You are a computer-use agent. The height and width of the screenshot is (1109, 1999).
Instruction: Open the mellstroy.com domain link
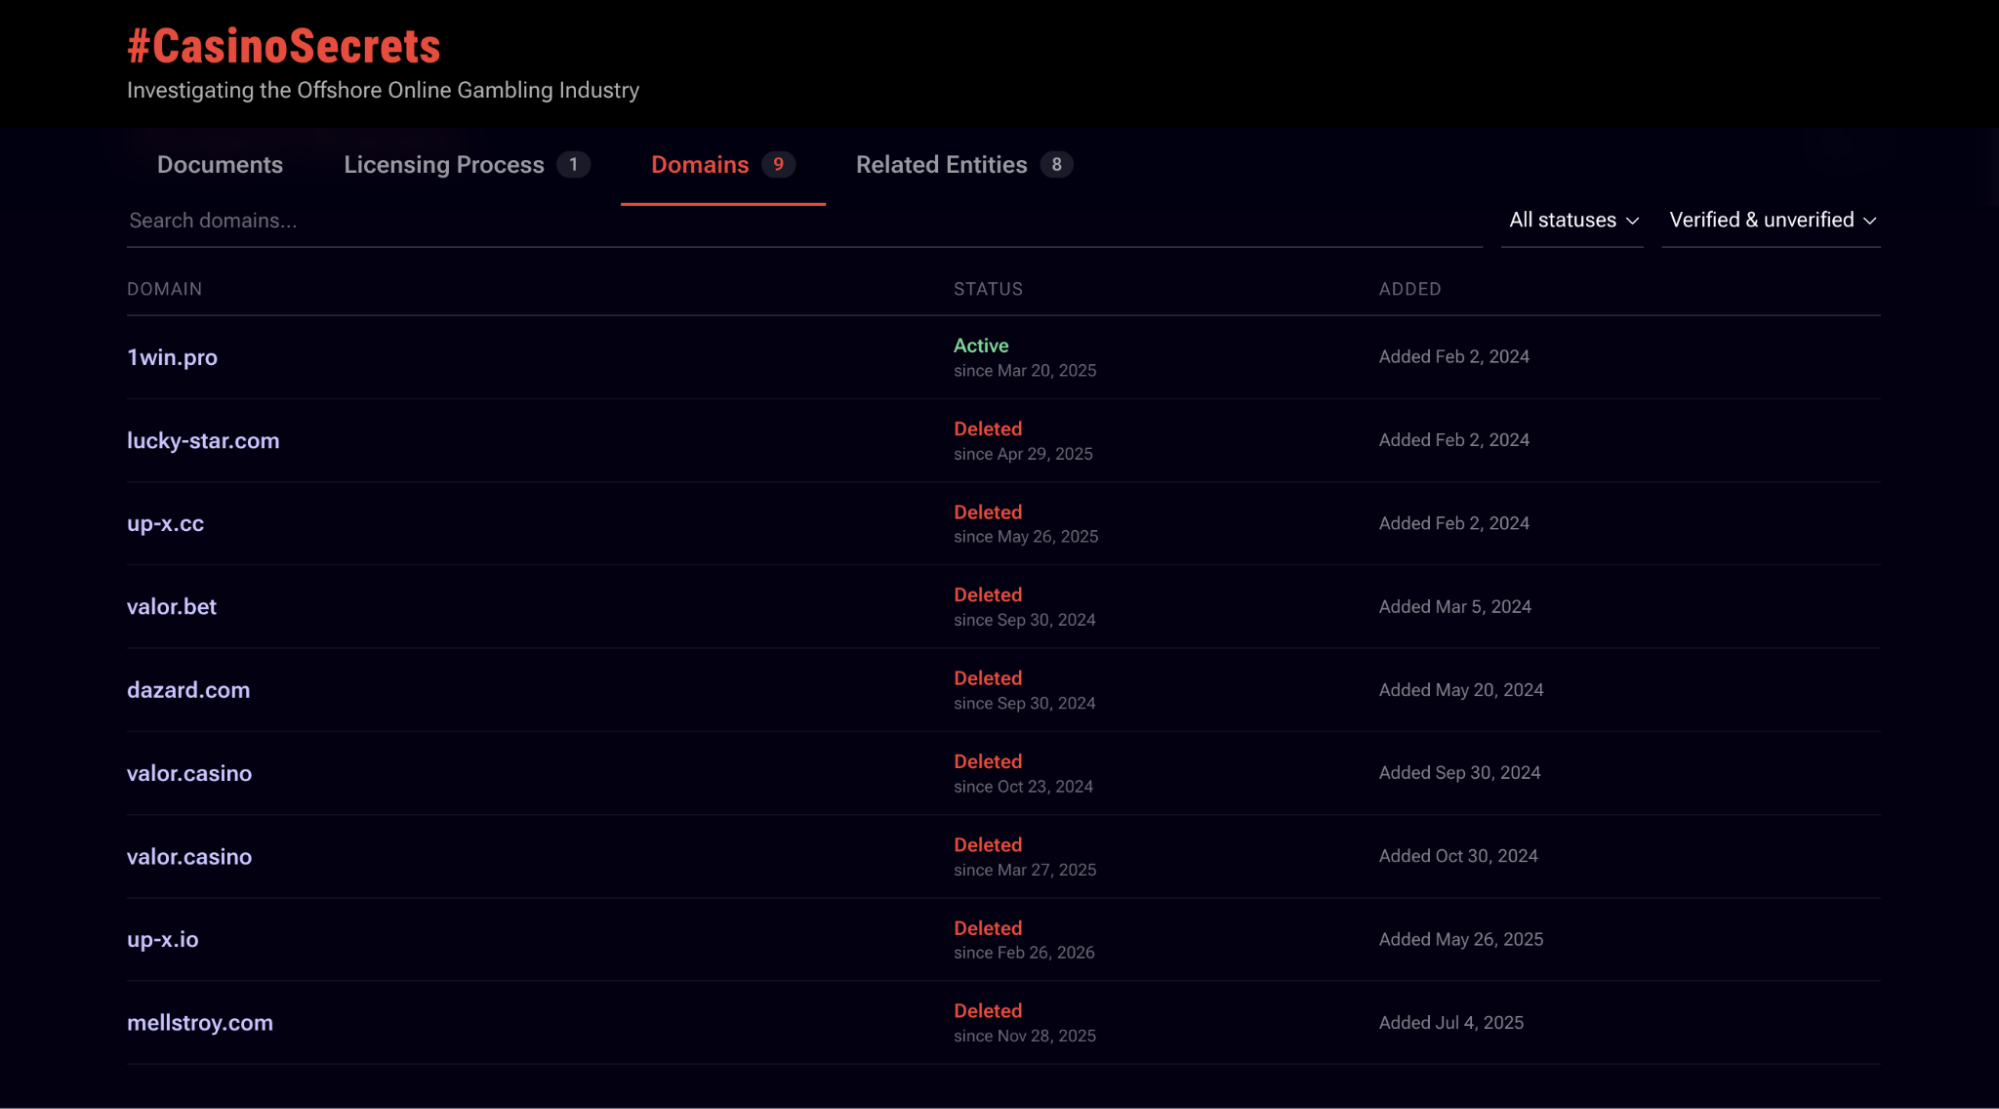(200, 1023)
